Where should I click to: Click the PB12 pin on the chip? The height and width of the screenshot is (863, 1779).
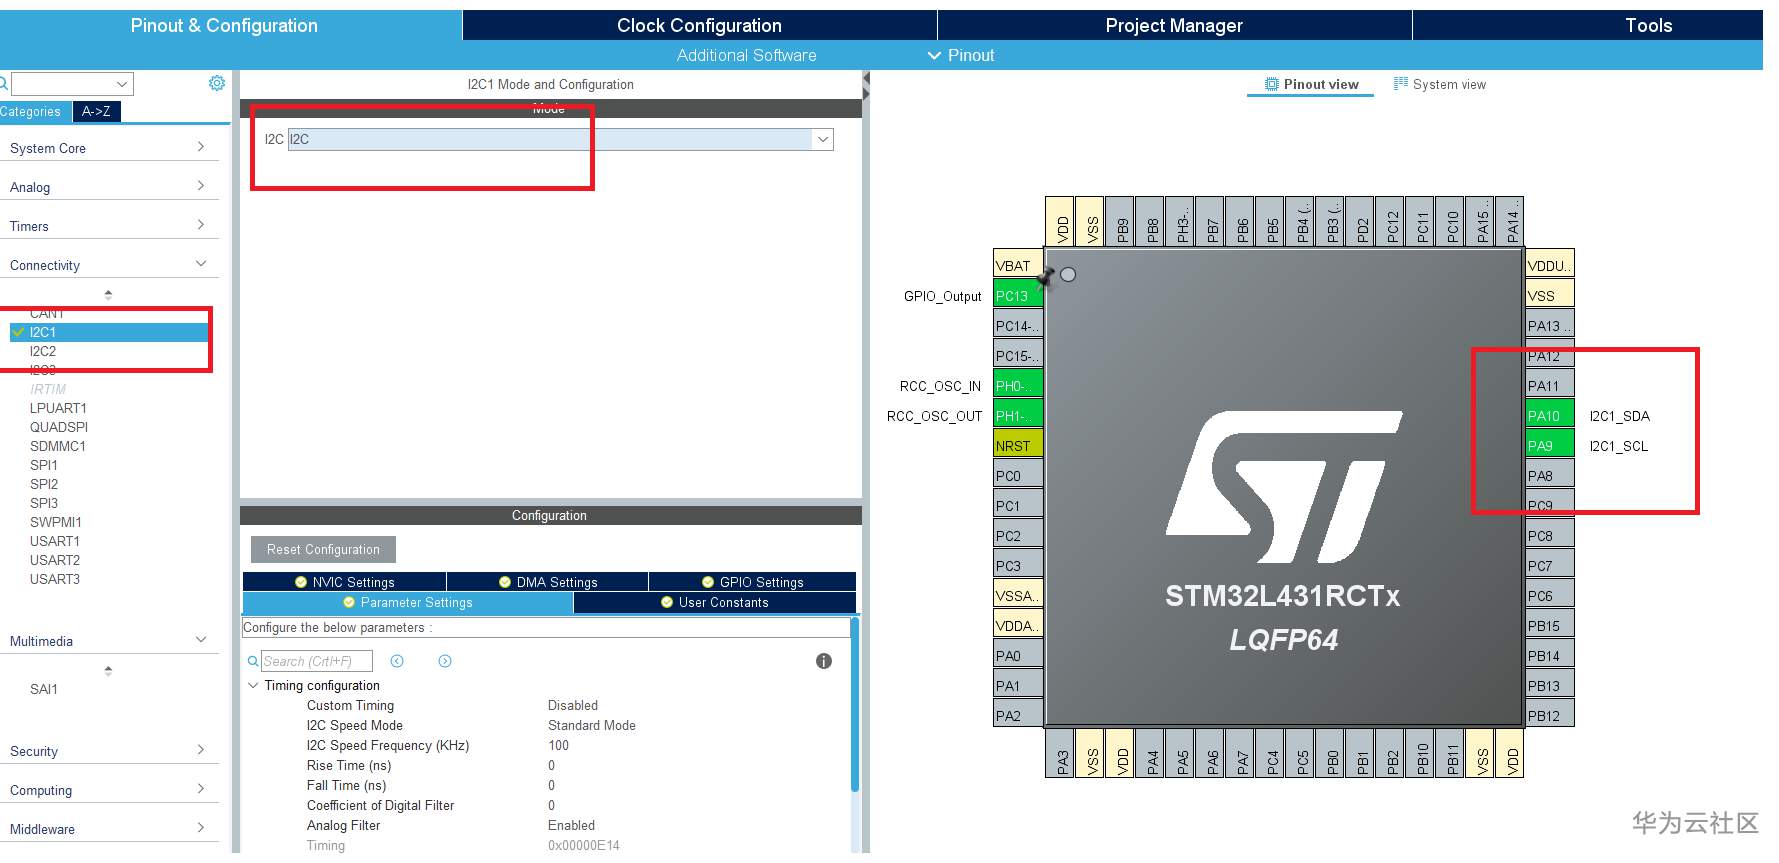click(x=1550, y=716)
